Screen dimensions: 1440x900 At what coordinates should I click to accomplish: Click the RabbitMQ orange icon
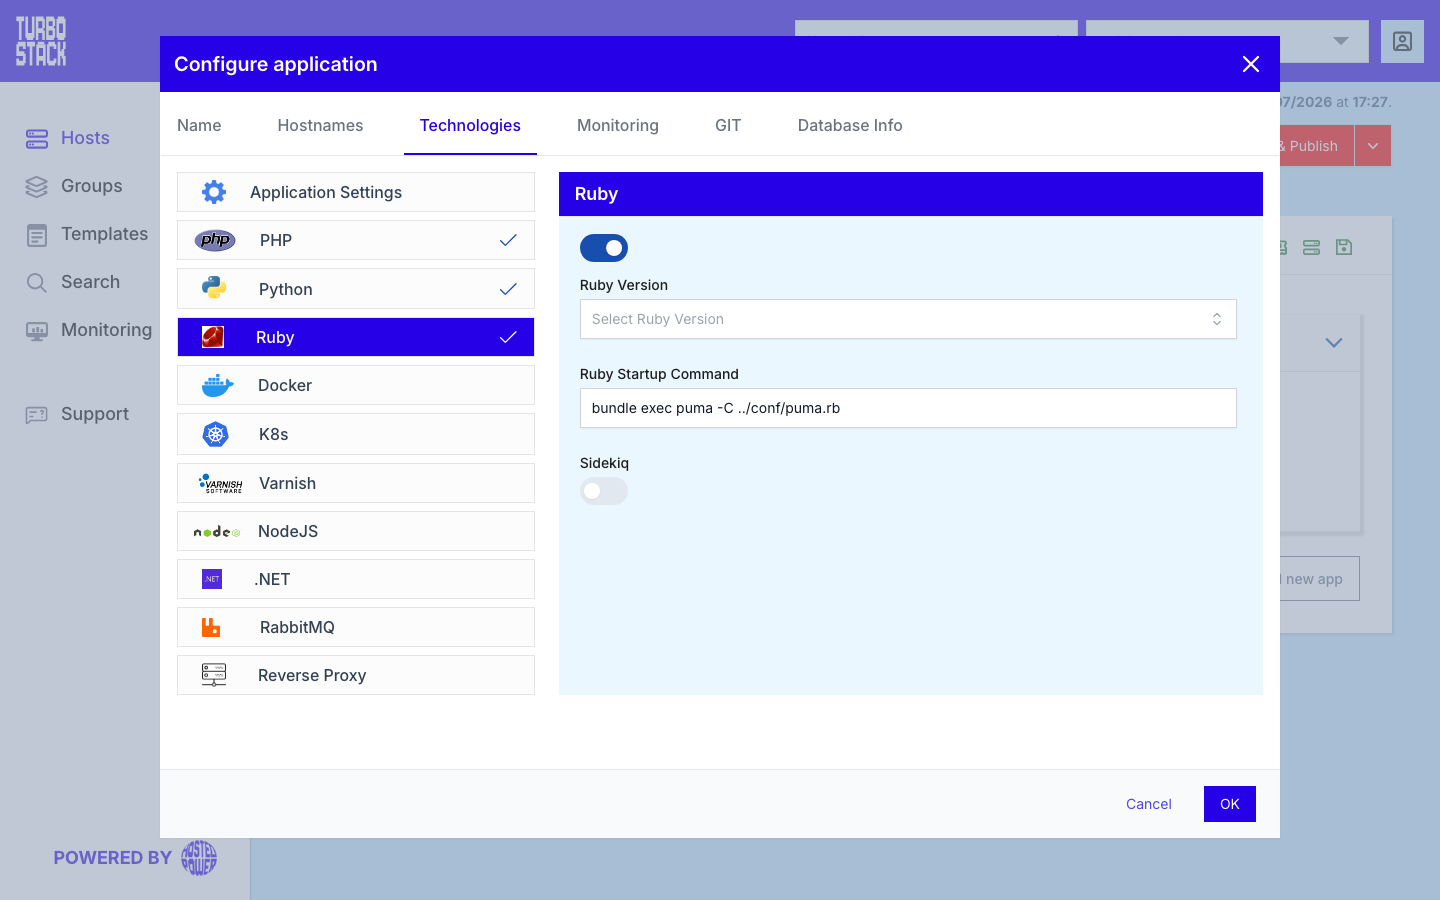click(211, 627)
